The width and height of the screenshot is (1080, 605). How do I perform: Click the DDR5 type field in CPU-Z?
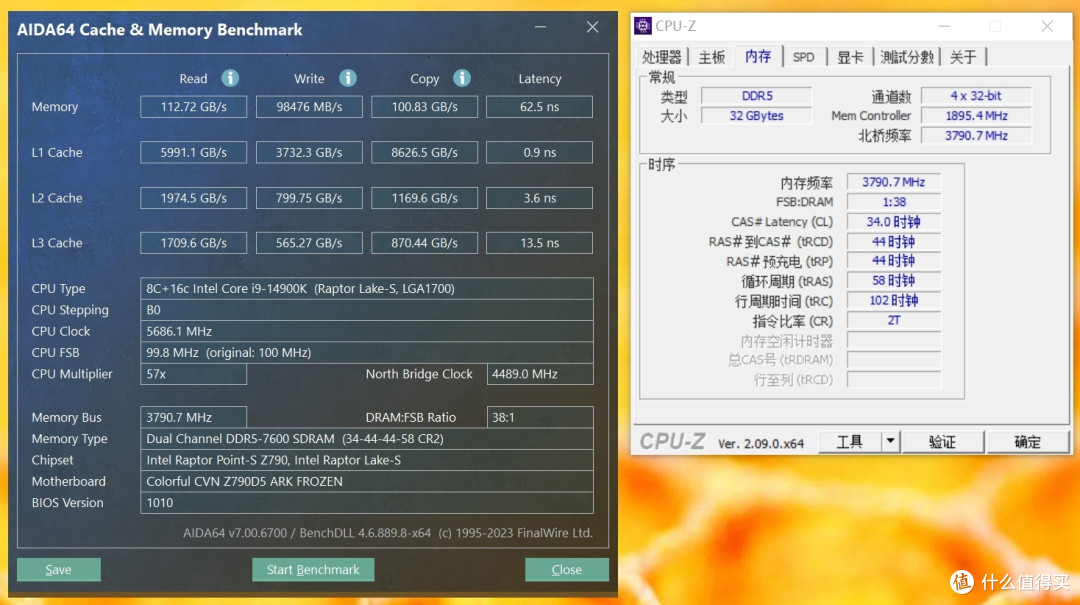(x=756, y=96)
